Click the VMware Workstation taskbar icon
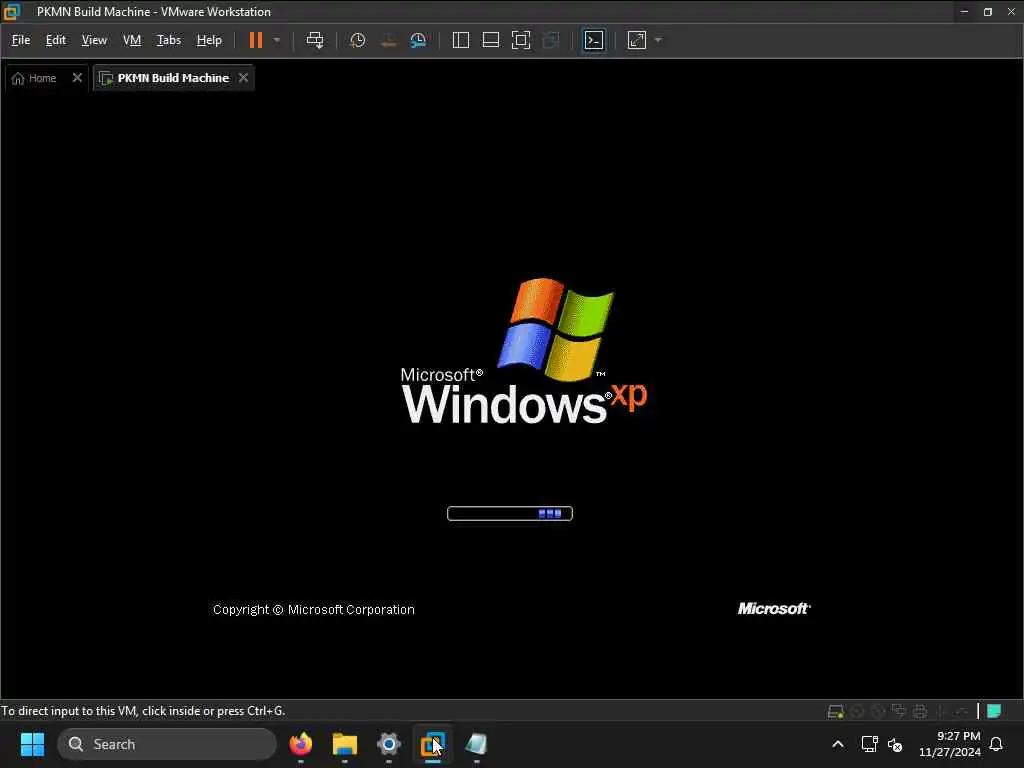The image size is (1024, 768). pyautogui.click(x=432, y=744)
